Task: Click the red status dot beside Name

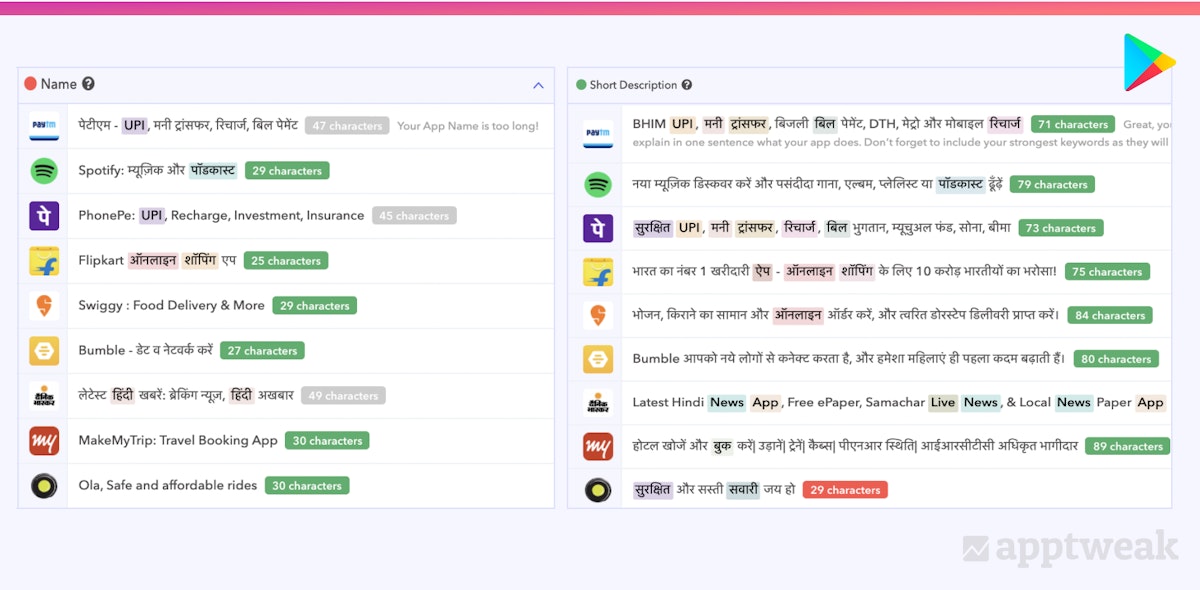Action: 30,85
